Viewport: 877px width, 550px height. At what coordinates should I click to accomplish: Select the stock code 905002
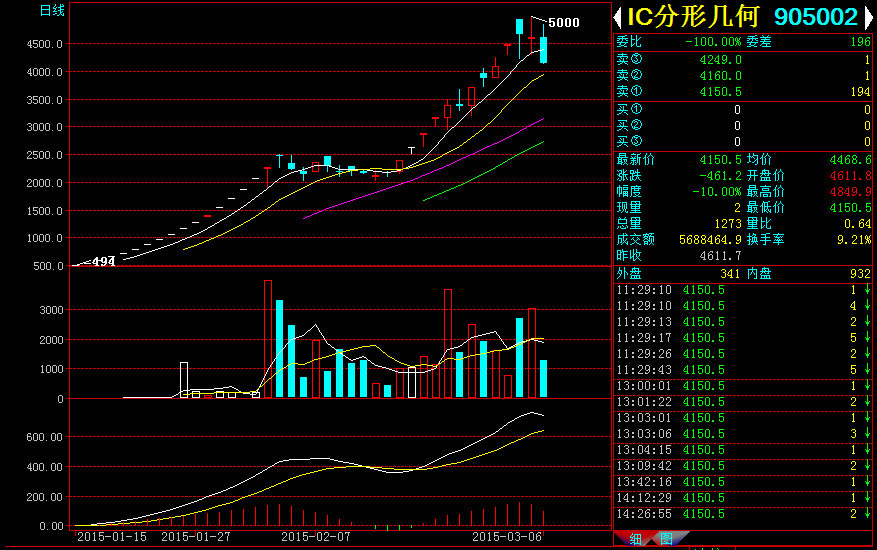coord(815,17)
